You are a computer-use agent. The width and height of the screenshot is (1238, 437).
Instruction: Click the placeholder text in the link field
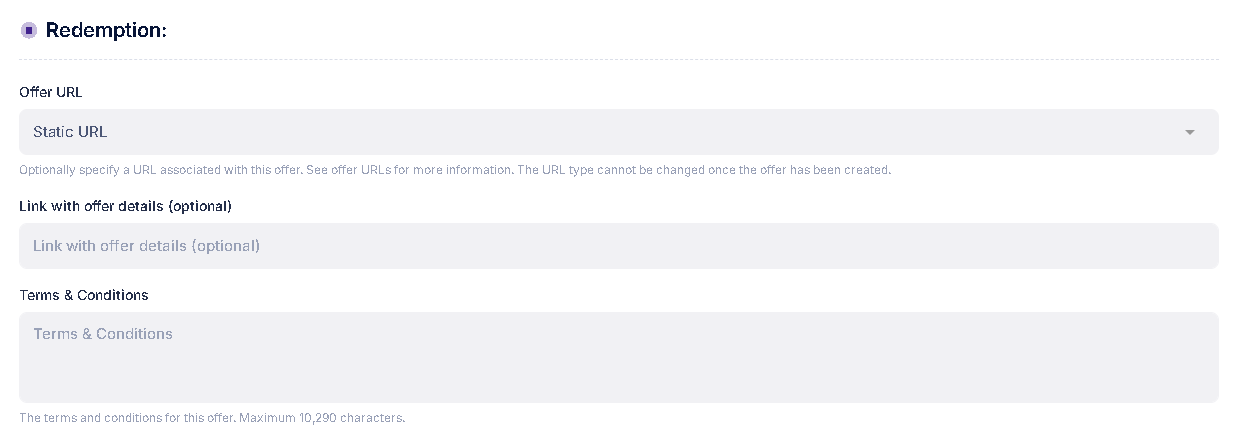point(146,246)
